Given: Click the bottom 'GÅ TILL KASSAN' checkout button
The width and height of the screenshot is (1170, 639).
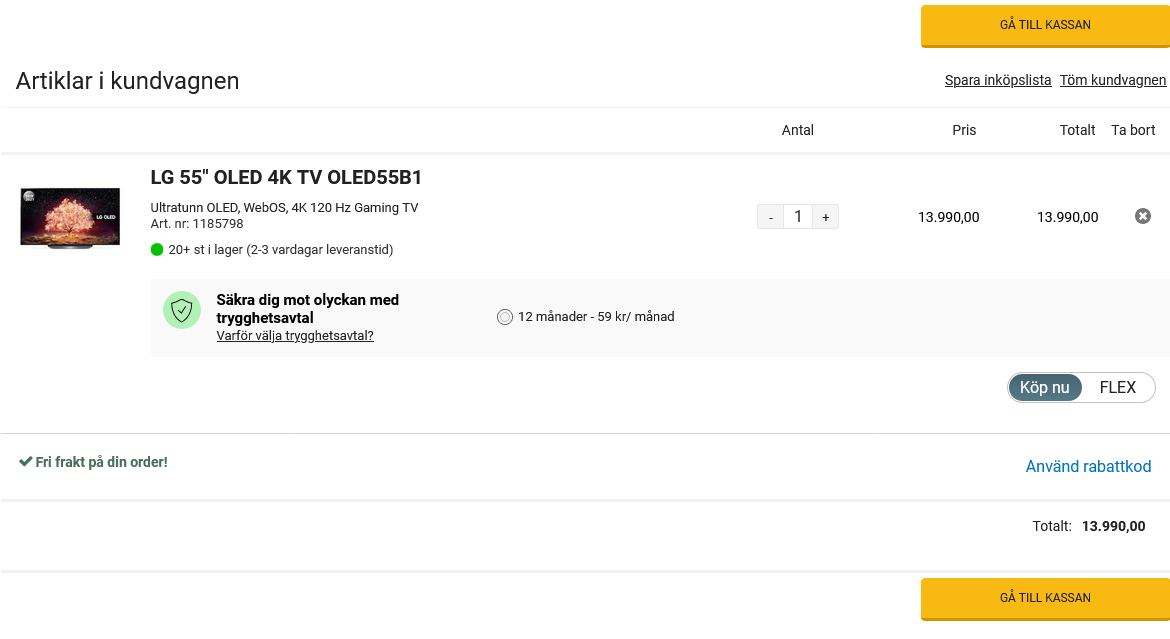Looking at the screenshot, I should 1045,599.
